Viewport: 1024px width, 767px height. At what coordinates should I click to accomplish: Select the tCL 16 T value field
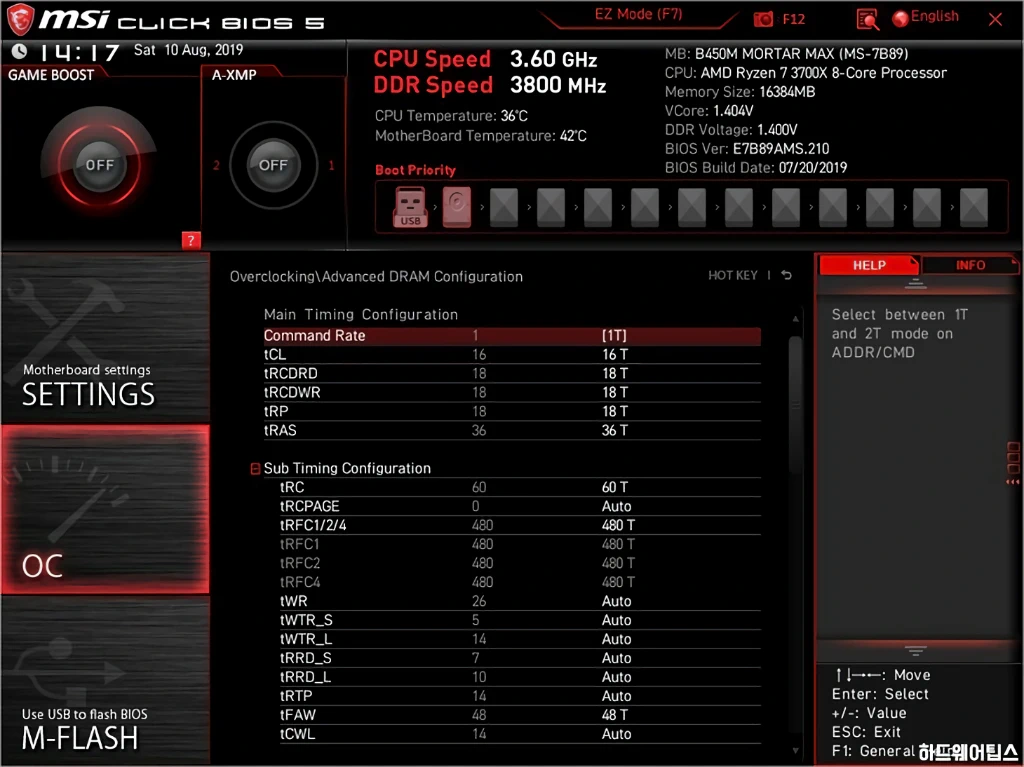615,355
